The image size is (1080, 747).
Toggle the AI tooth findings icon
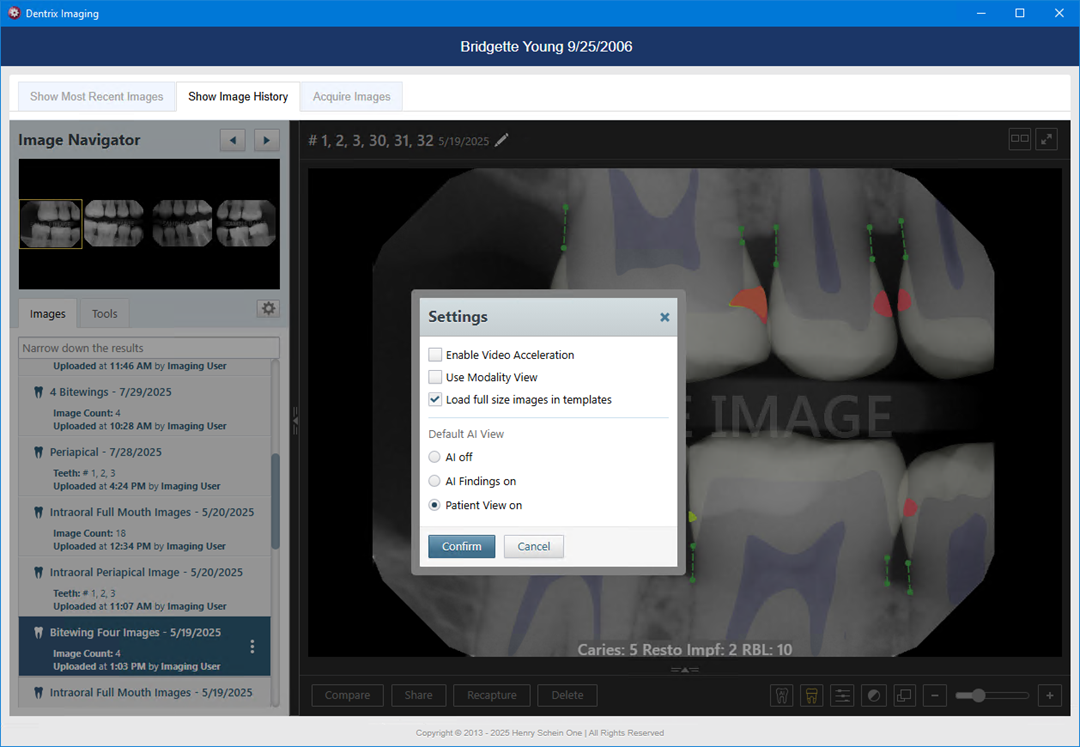coord(782,695)
